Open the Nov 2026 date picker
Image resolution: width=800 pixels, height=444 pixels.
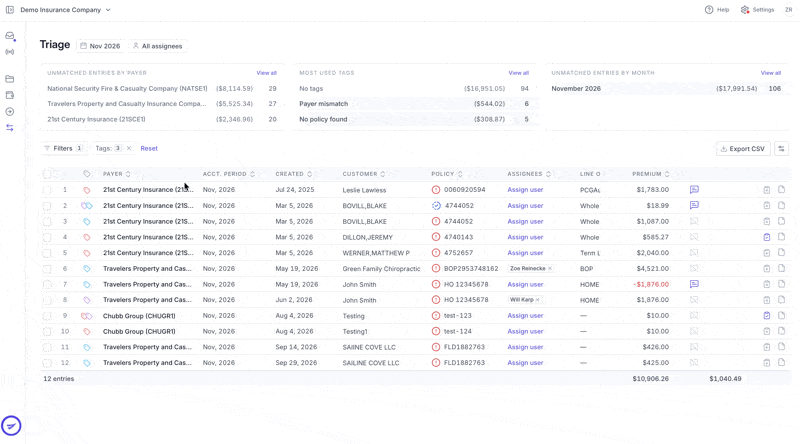(100, 46)
